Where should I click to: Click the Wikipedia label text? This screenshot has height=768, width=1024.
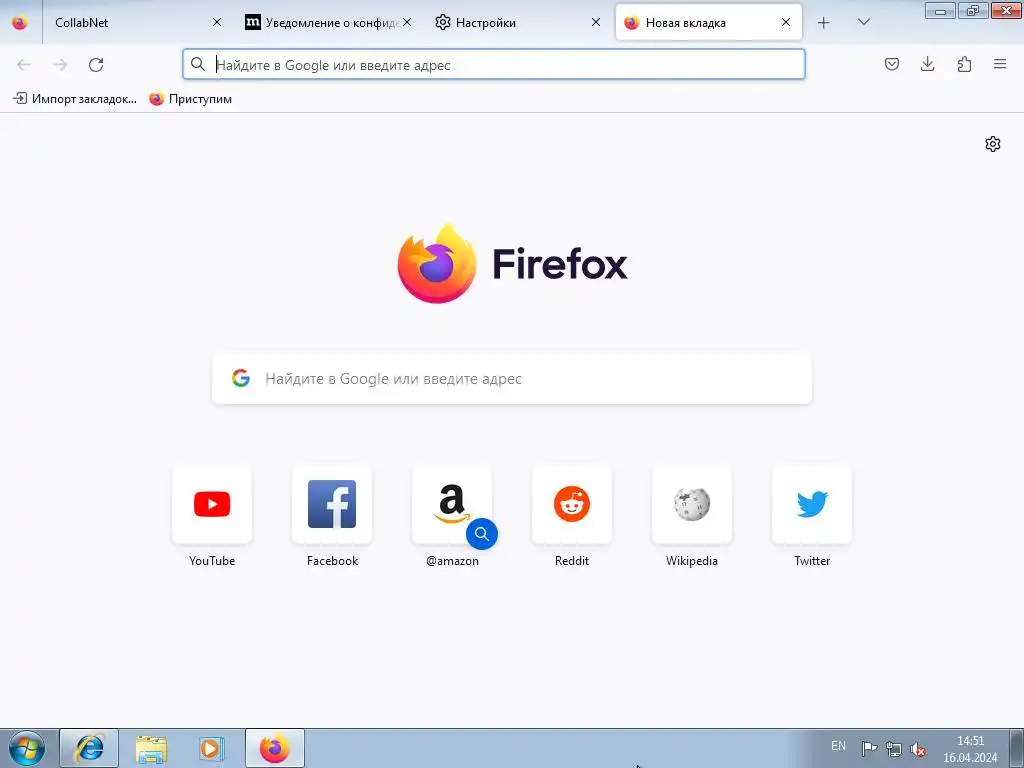[692, 560]
